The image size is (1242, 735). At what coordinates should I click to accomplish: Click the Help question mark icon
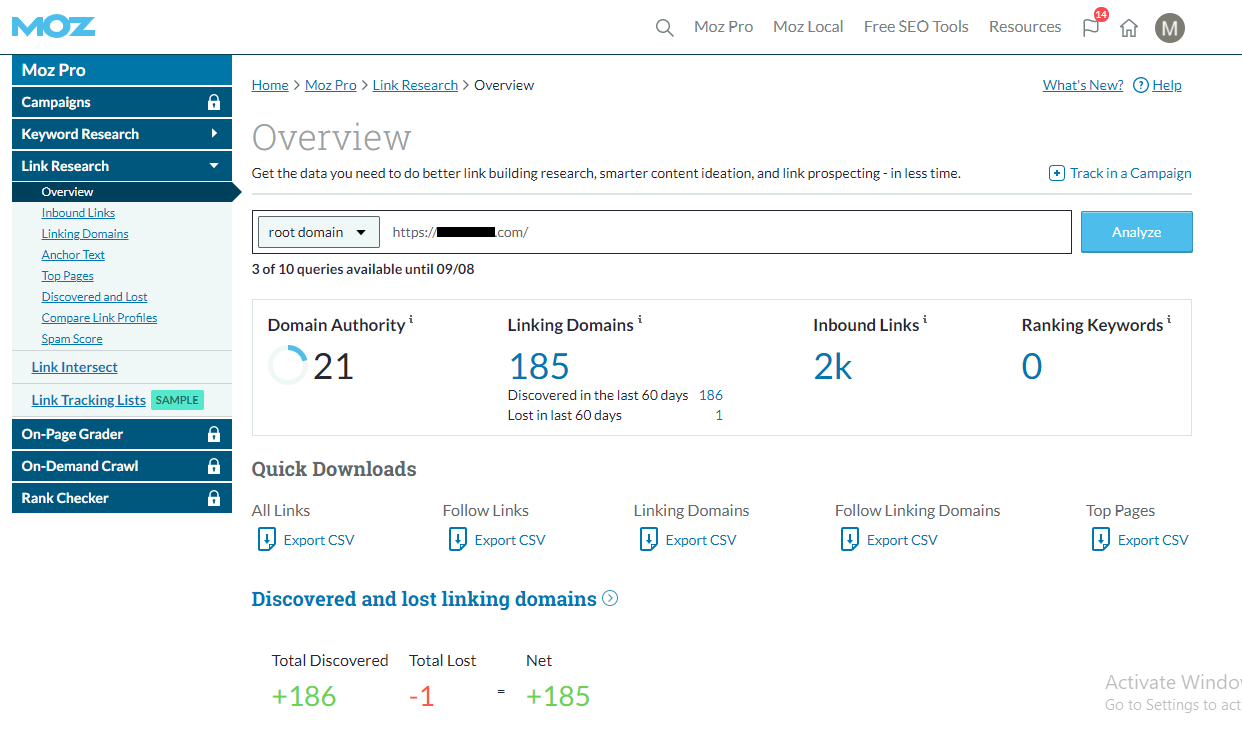pyautogui.click(x=1141, y=86)
